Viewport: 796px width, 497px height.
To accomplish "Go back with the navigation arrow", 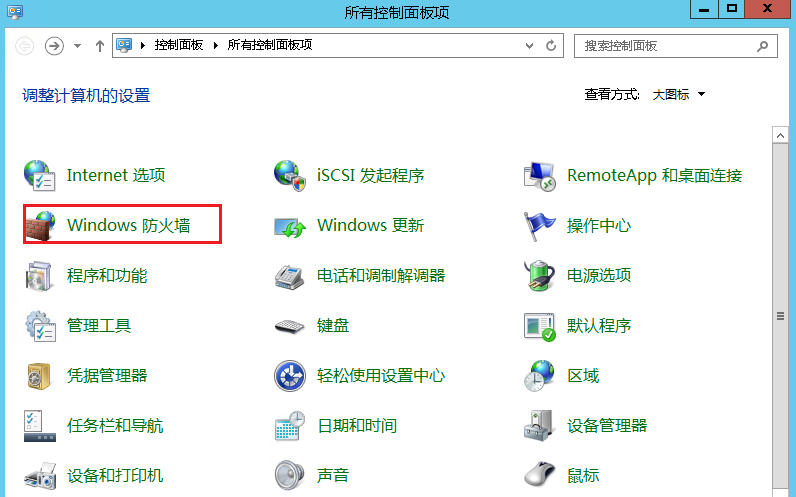I will pos(24,46).
